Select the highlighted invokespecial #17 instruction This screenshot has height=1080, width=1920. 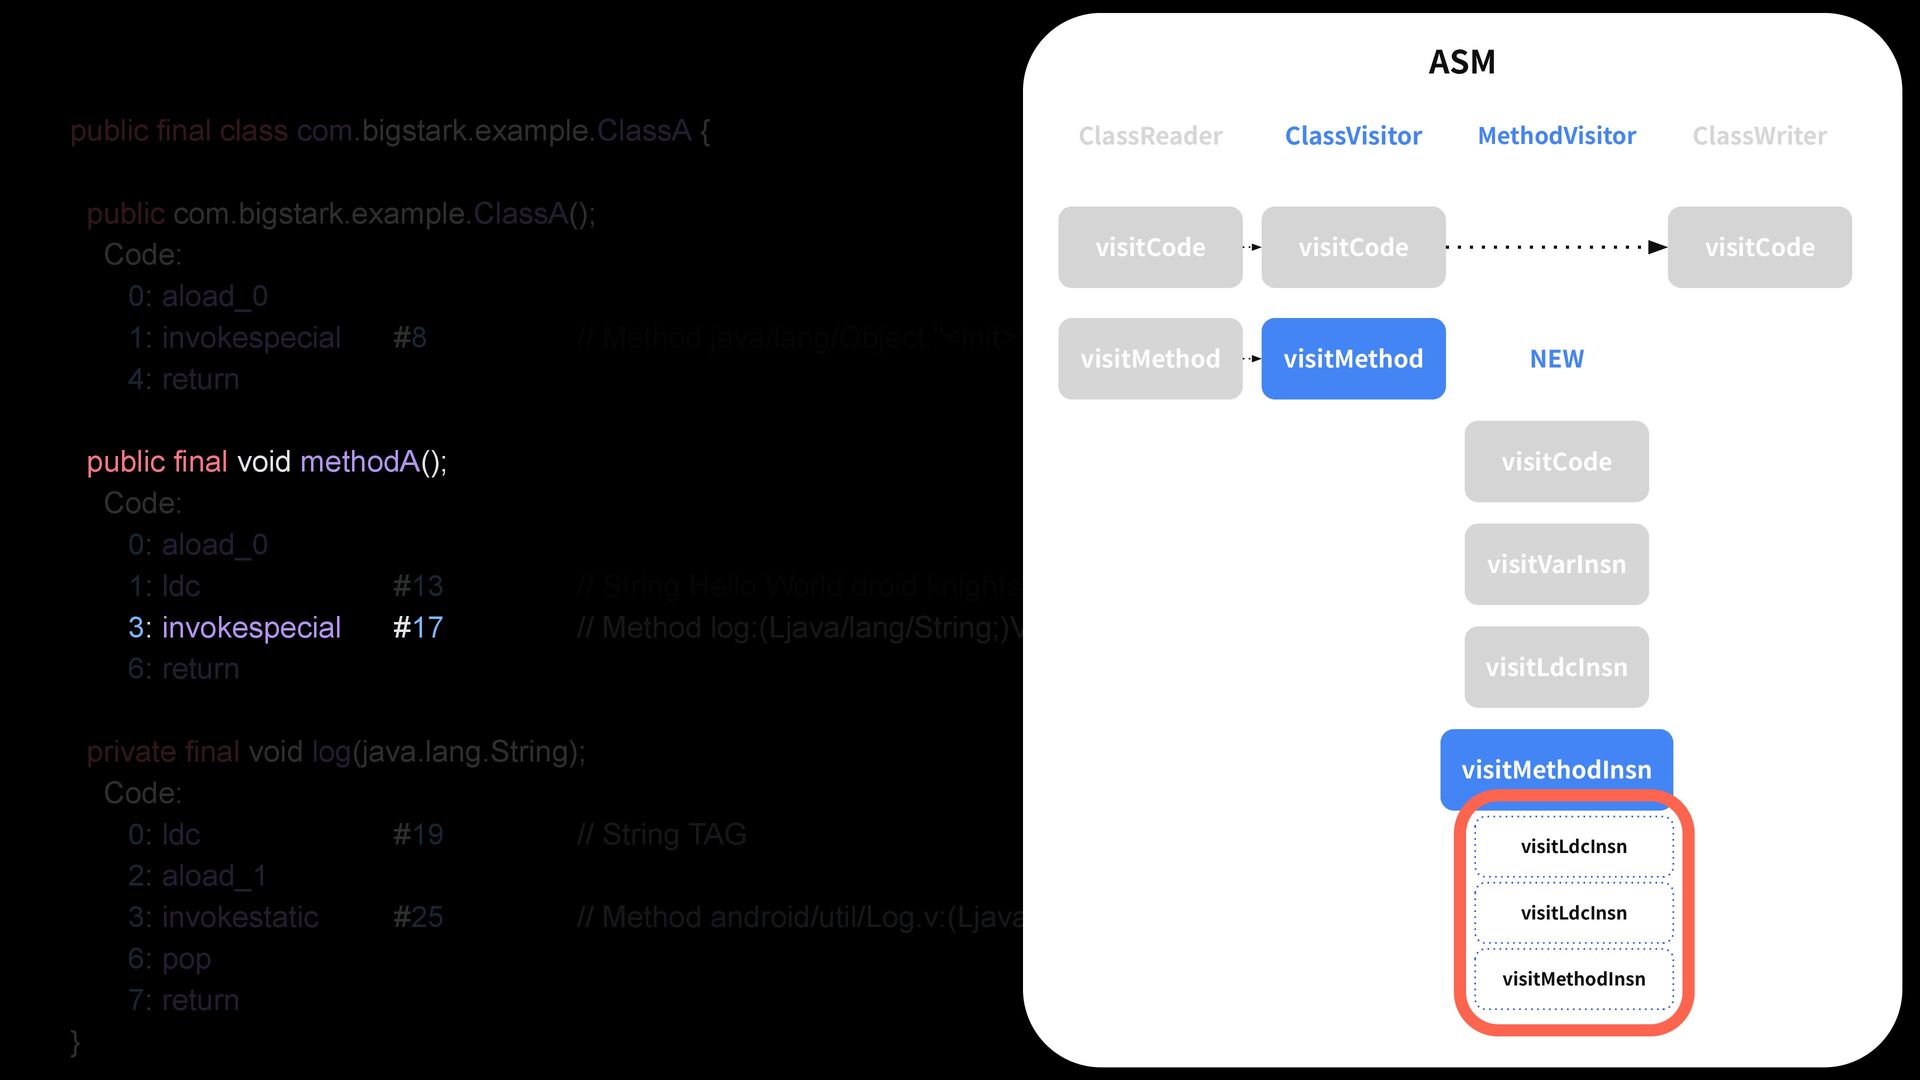pyautogui.click(x=285, y=628)
